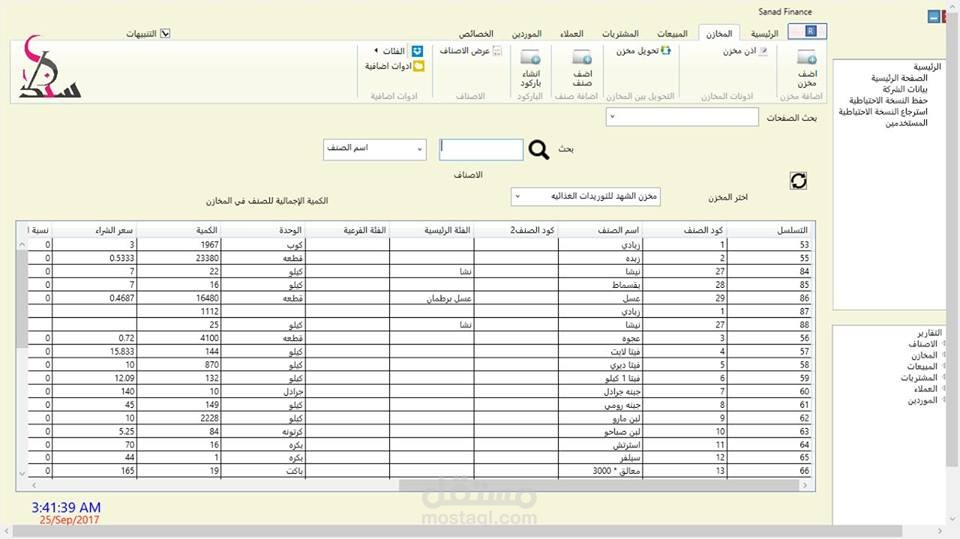
Task: Switch to the المبيعات ribbon tab
Action: (672, 34)
